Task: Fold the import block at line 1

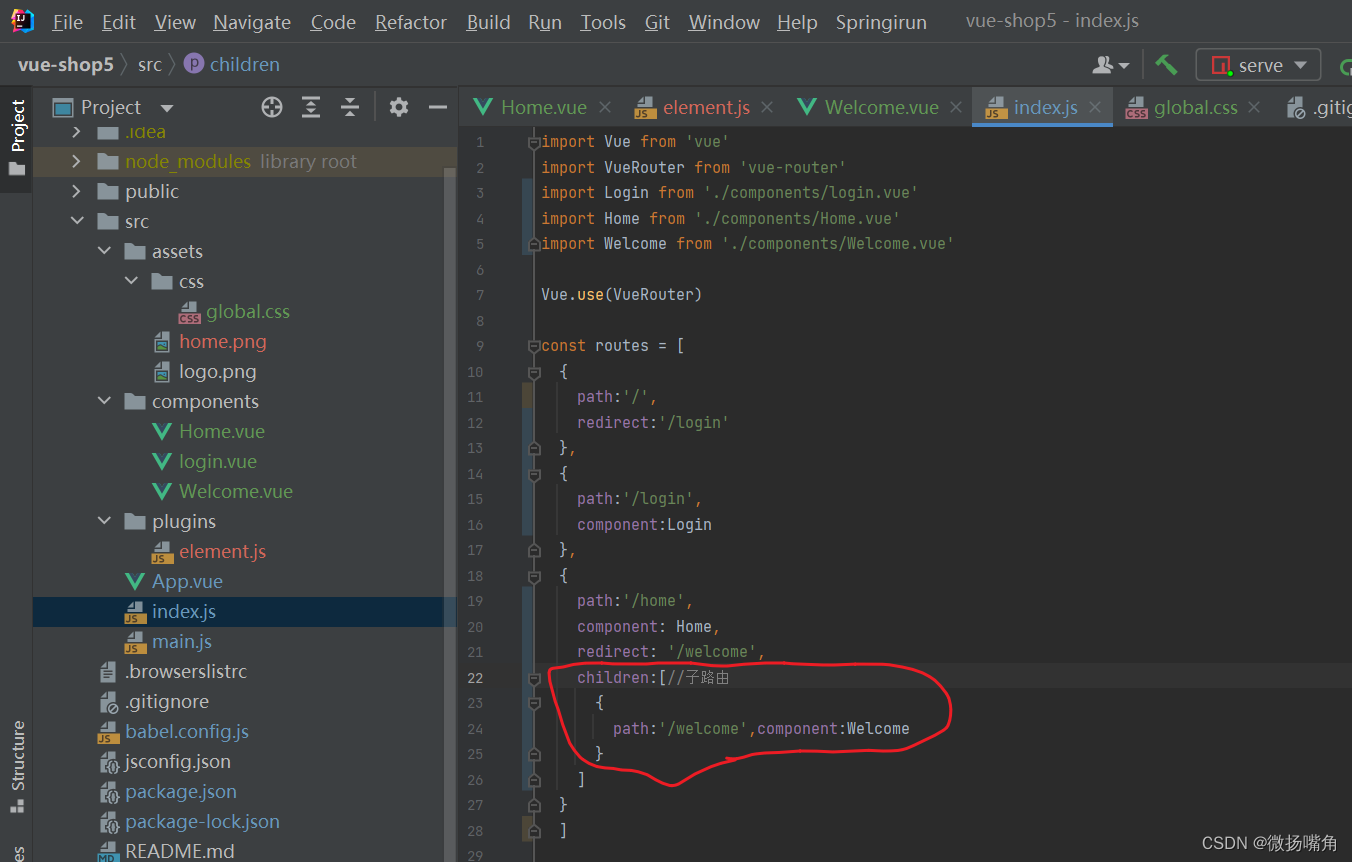Action: 534,142
